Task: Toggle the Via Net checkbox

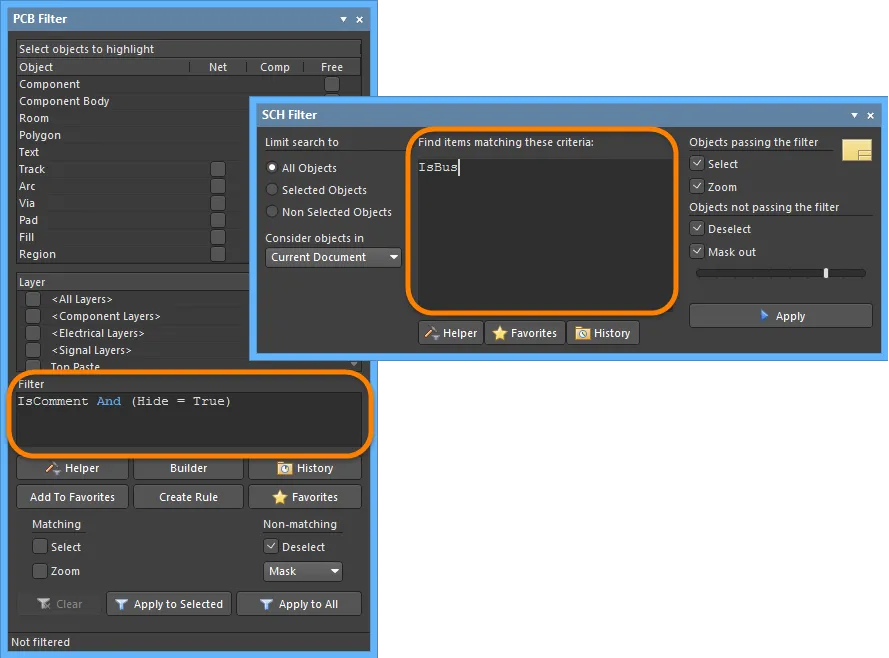Action: (218, 203)
